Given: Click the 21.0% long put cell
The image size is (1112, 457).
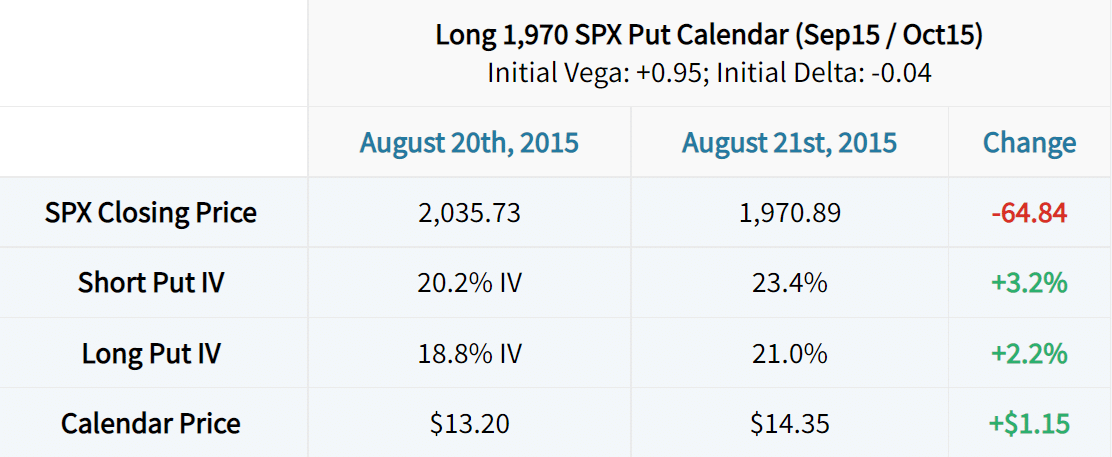Looking at the screenshot, I should click(x=789, y=353).
